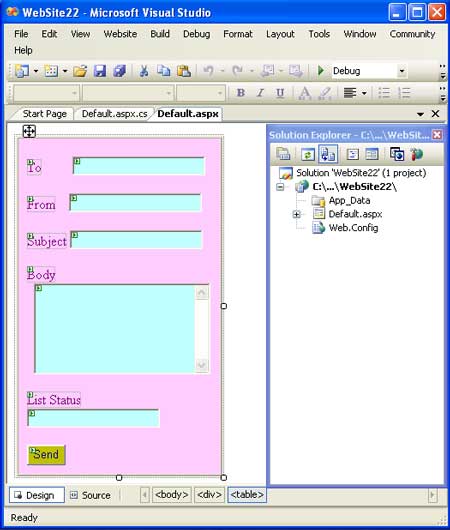450x530 pixels.
Task: Click the View Designer icon in Solution Explorer
Action: point(372,154)
